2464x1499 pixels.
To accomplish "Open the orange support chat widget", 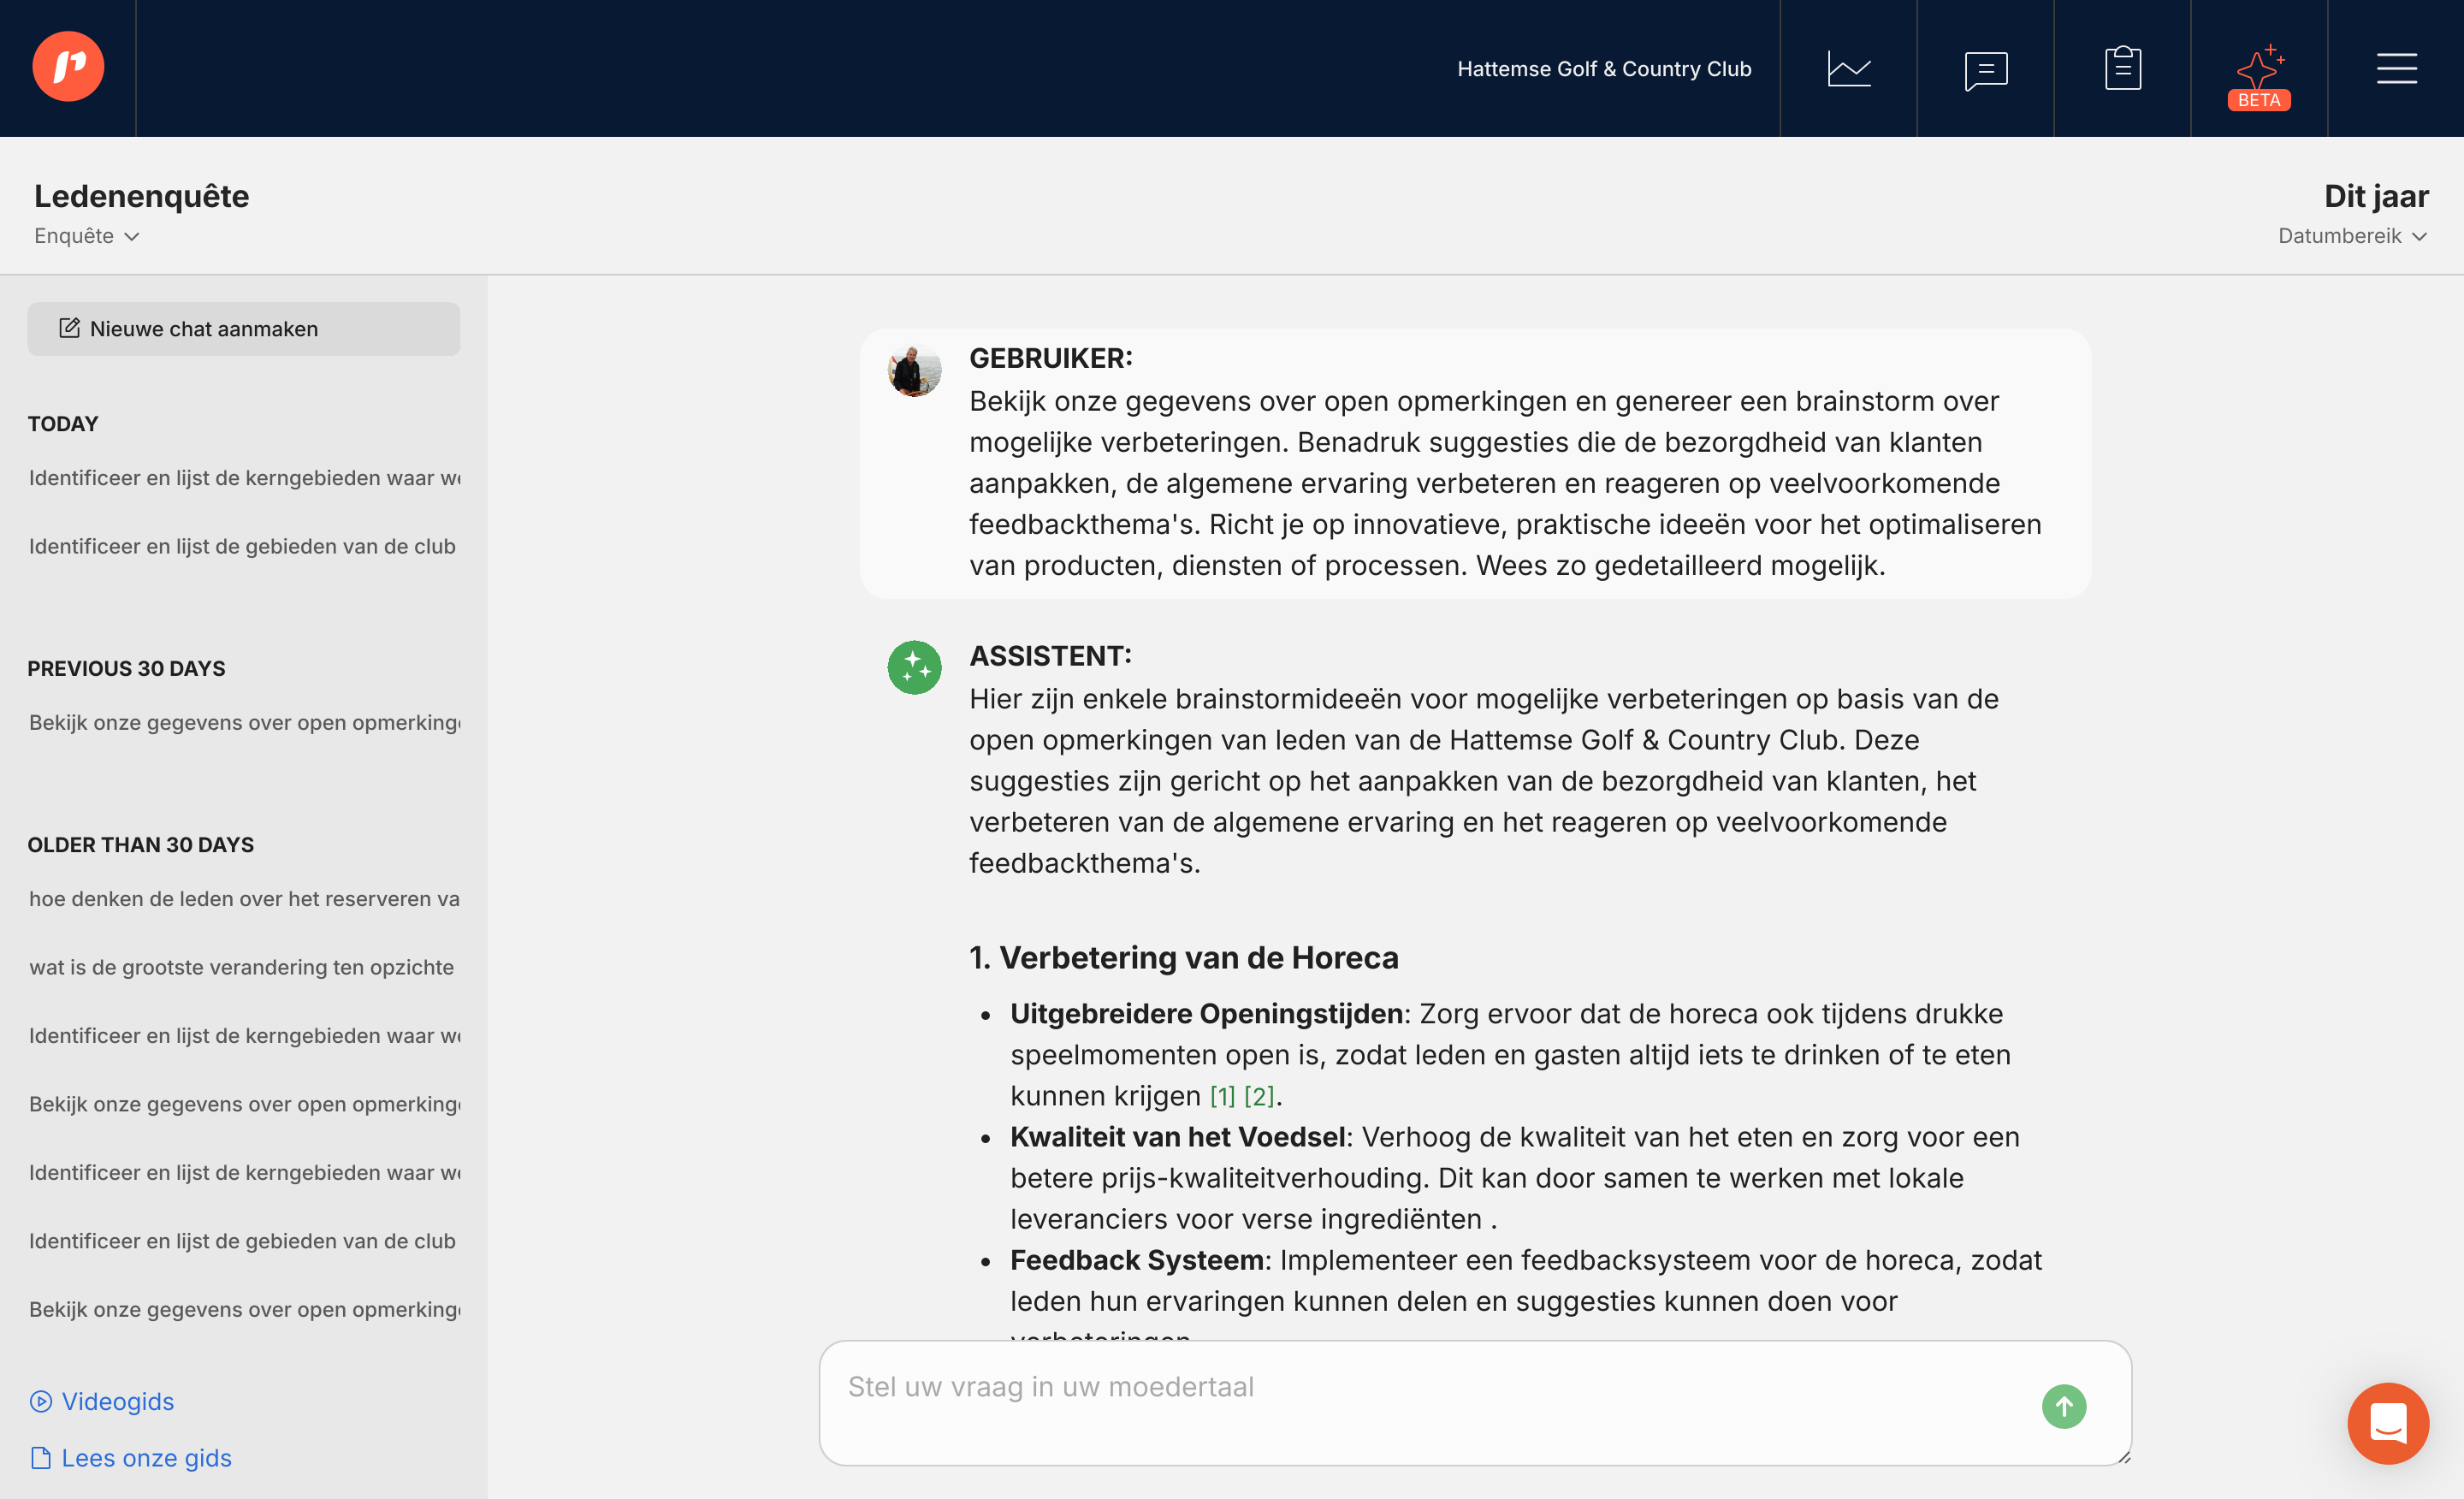I will [x=2387, y=1422].
